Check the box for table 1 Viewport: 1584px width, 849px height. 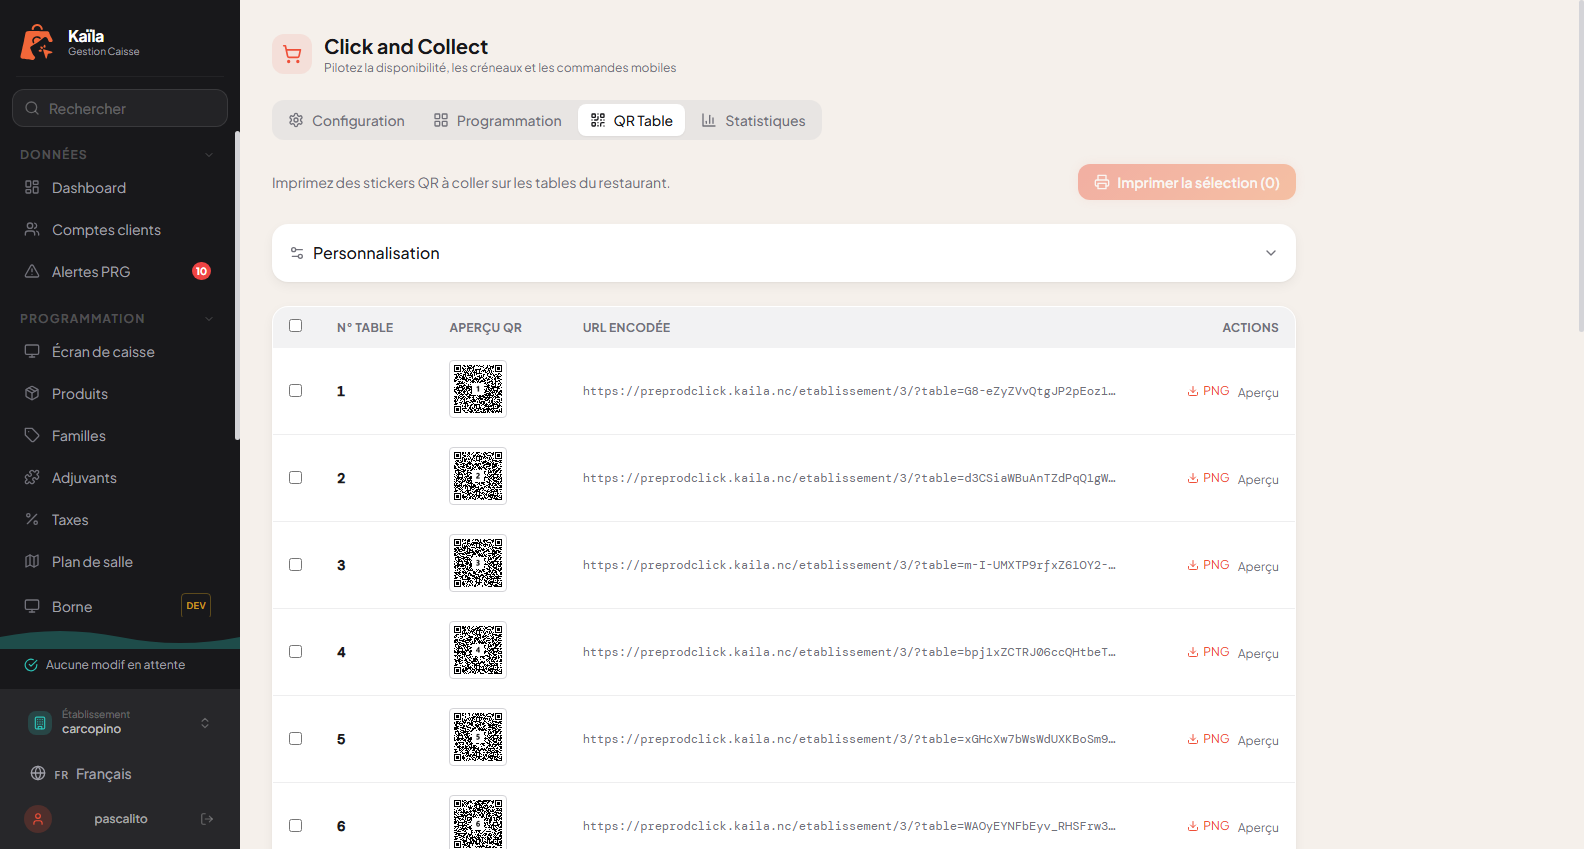(x=295, y=390)
